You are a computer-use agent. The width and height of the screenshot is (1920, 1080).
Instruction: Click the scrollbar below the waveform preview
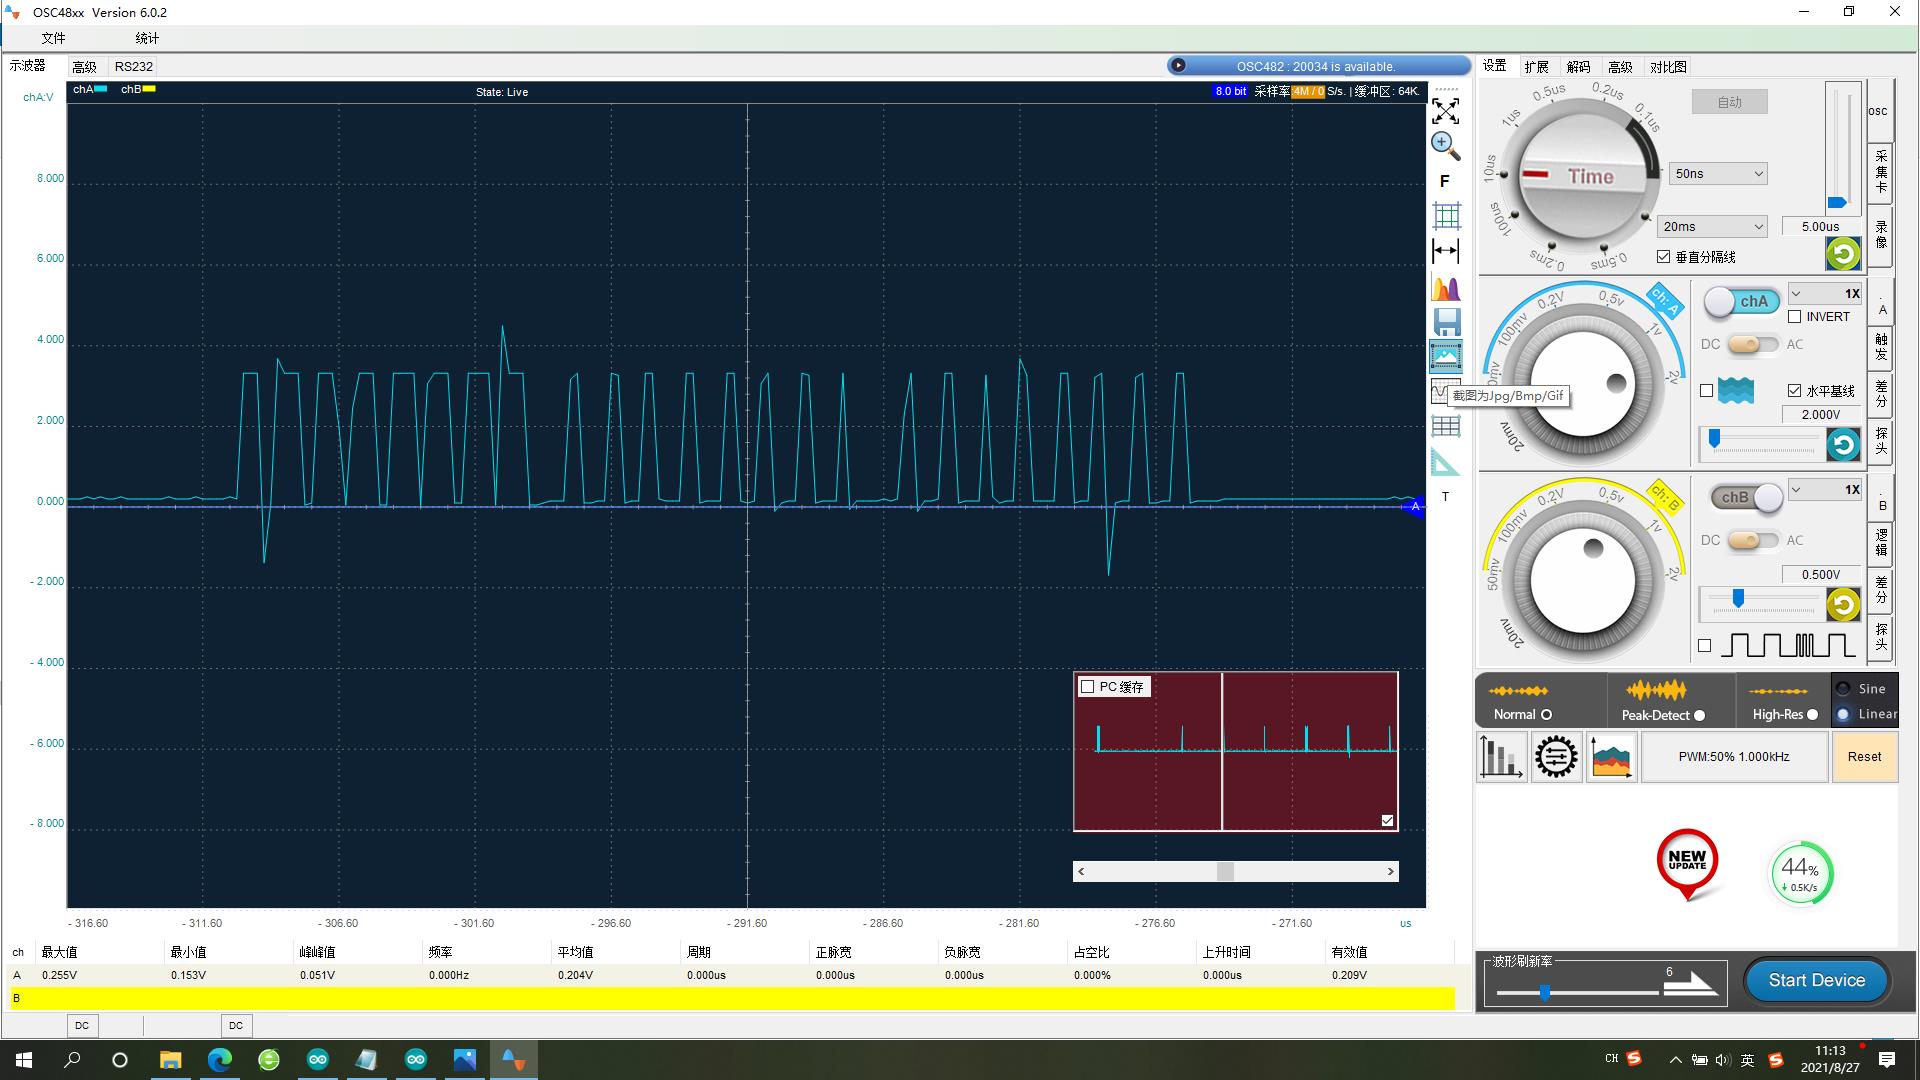coord(1235,871)
